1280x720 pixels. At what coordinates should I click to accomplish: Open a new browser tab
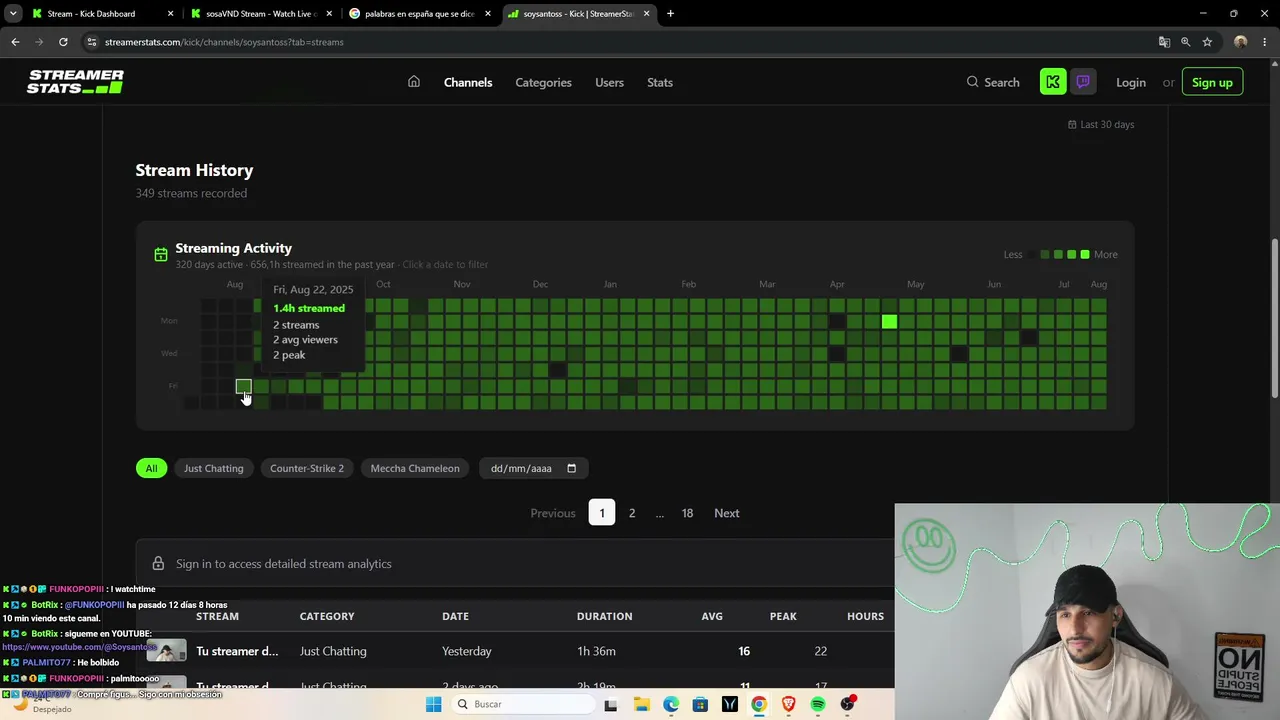pos(670,14)
